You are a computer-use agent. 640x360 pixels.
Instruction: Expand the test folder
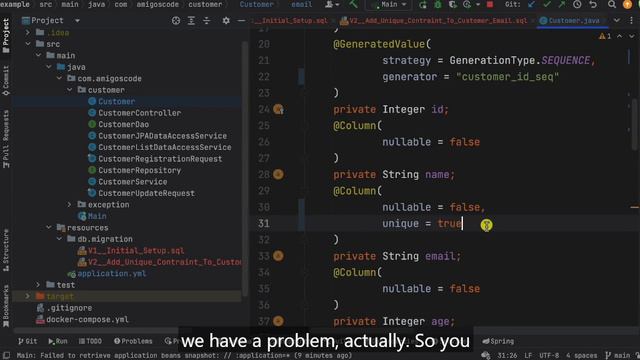click(x=38, y=284)
